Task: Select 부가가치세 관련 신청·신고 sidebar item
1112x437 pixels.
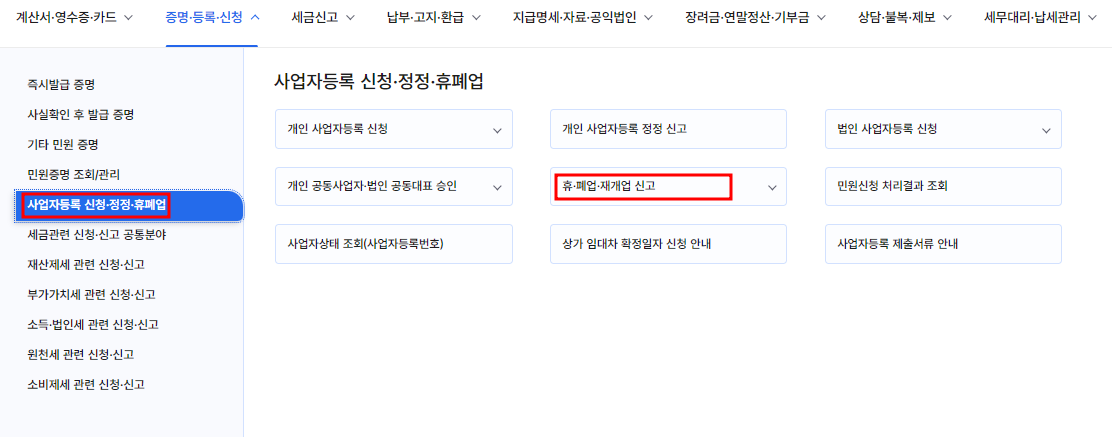Action: pyautogui.click(x=91, y=294)
